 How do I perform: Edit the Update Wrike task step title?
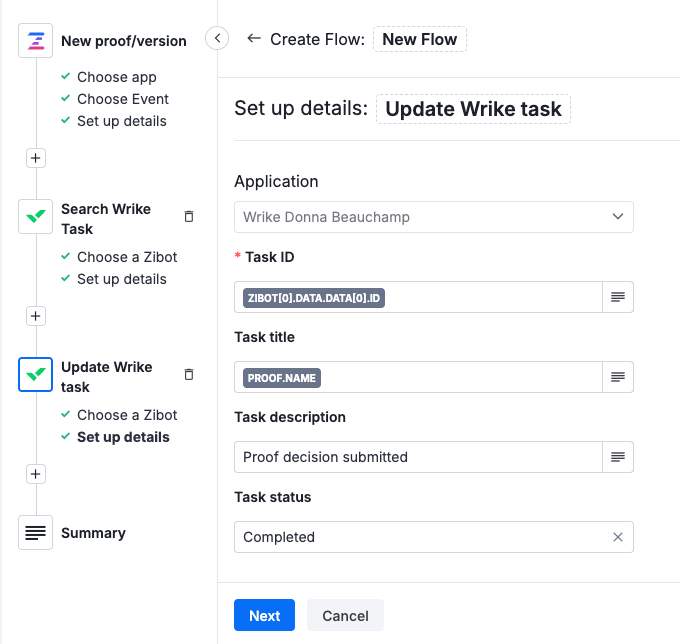pyautogui.click(x=473, y=109)
